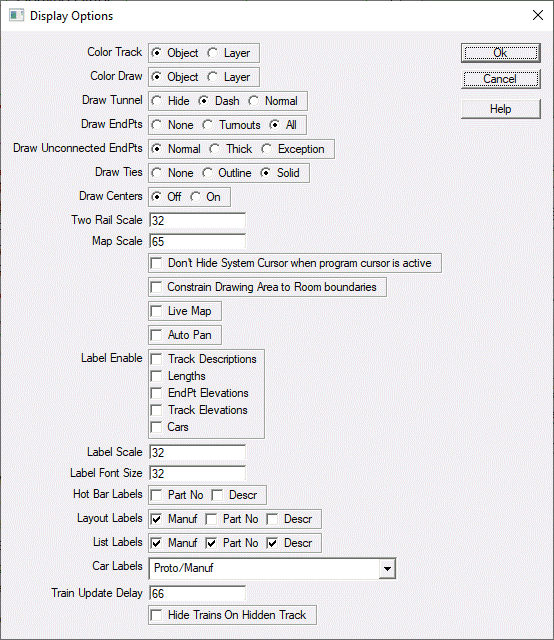Click the Display Options window icon

(x=16, y=16)
